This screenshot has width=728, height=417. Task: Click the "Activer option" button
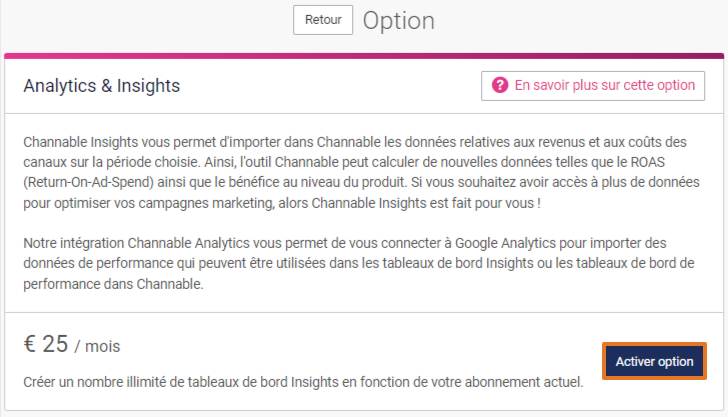point(654,361)
